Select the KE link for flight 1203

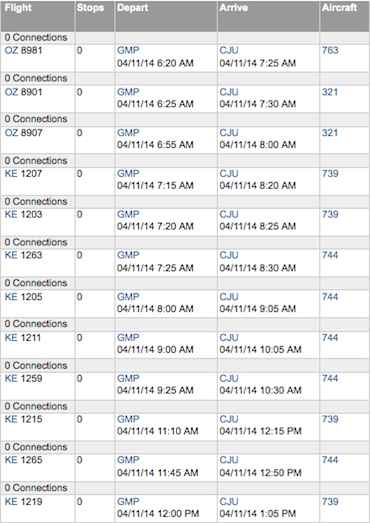click(11, 214)
